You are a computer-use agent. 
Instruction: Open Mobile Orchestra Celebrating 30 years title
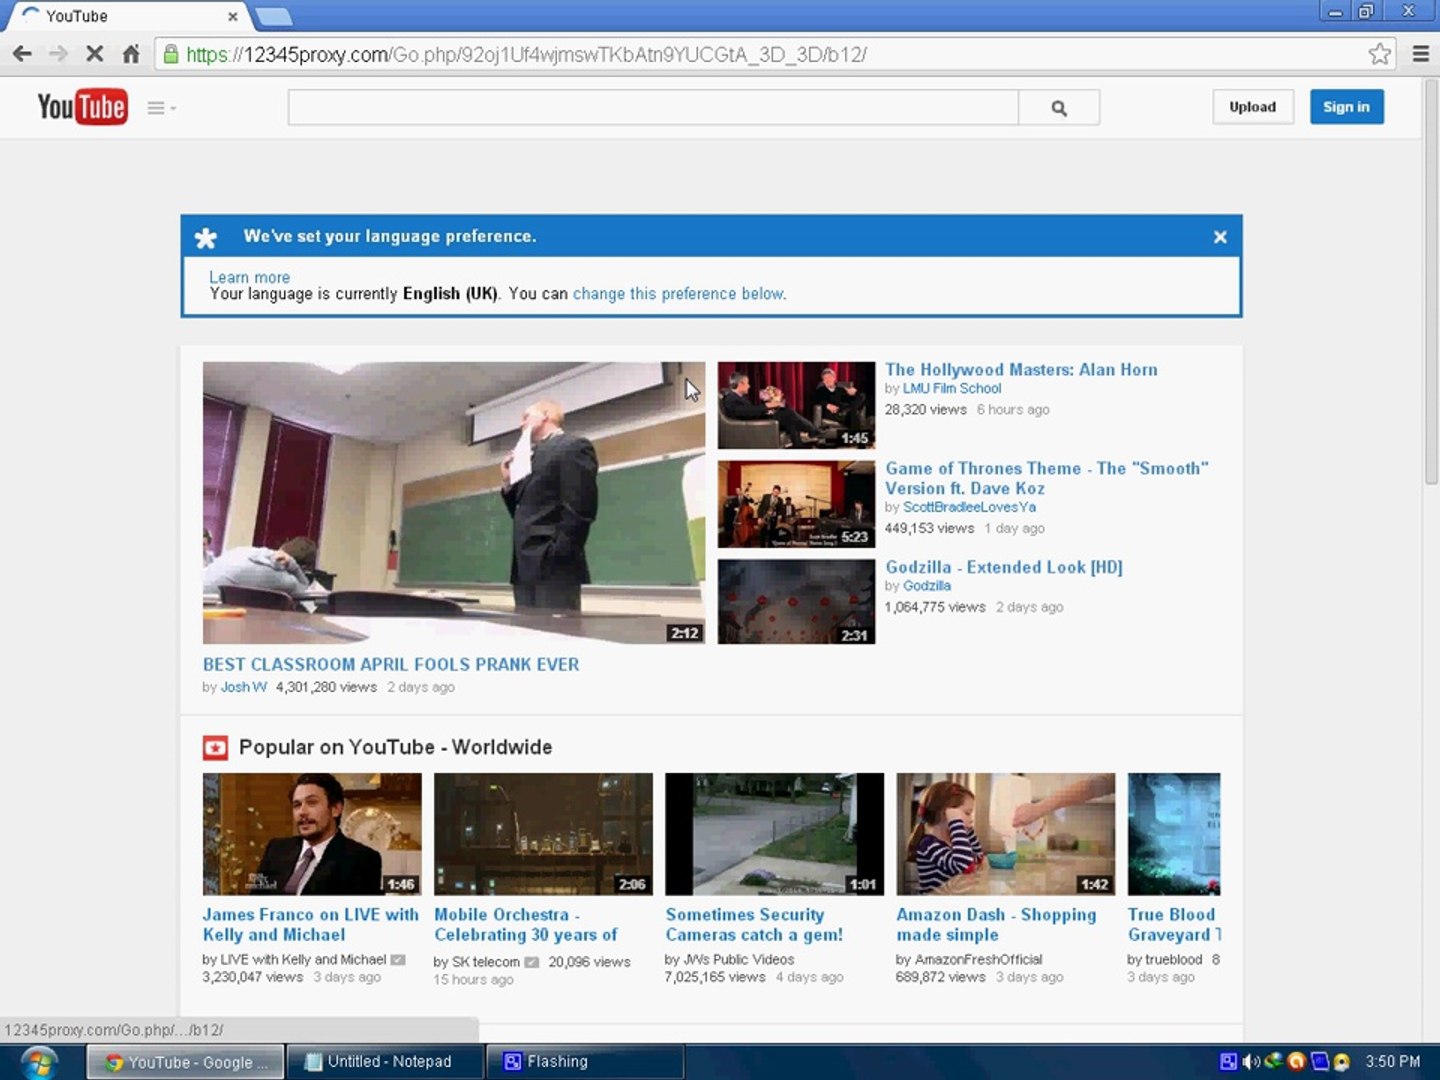pos(526,925)
